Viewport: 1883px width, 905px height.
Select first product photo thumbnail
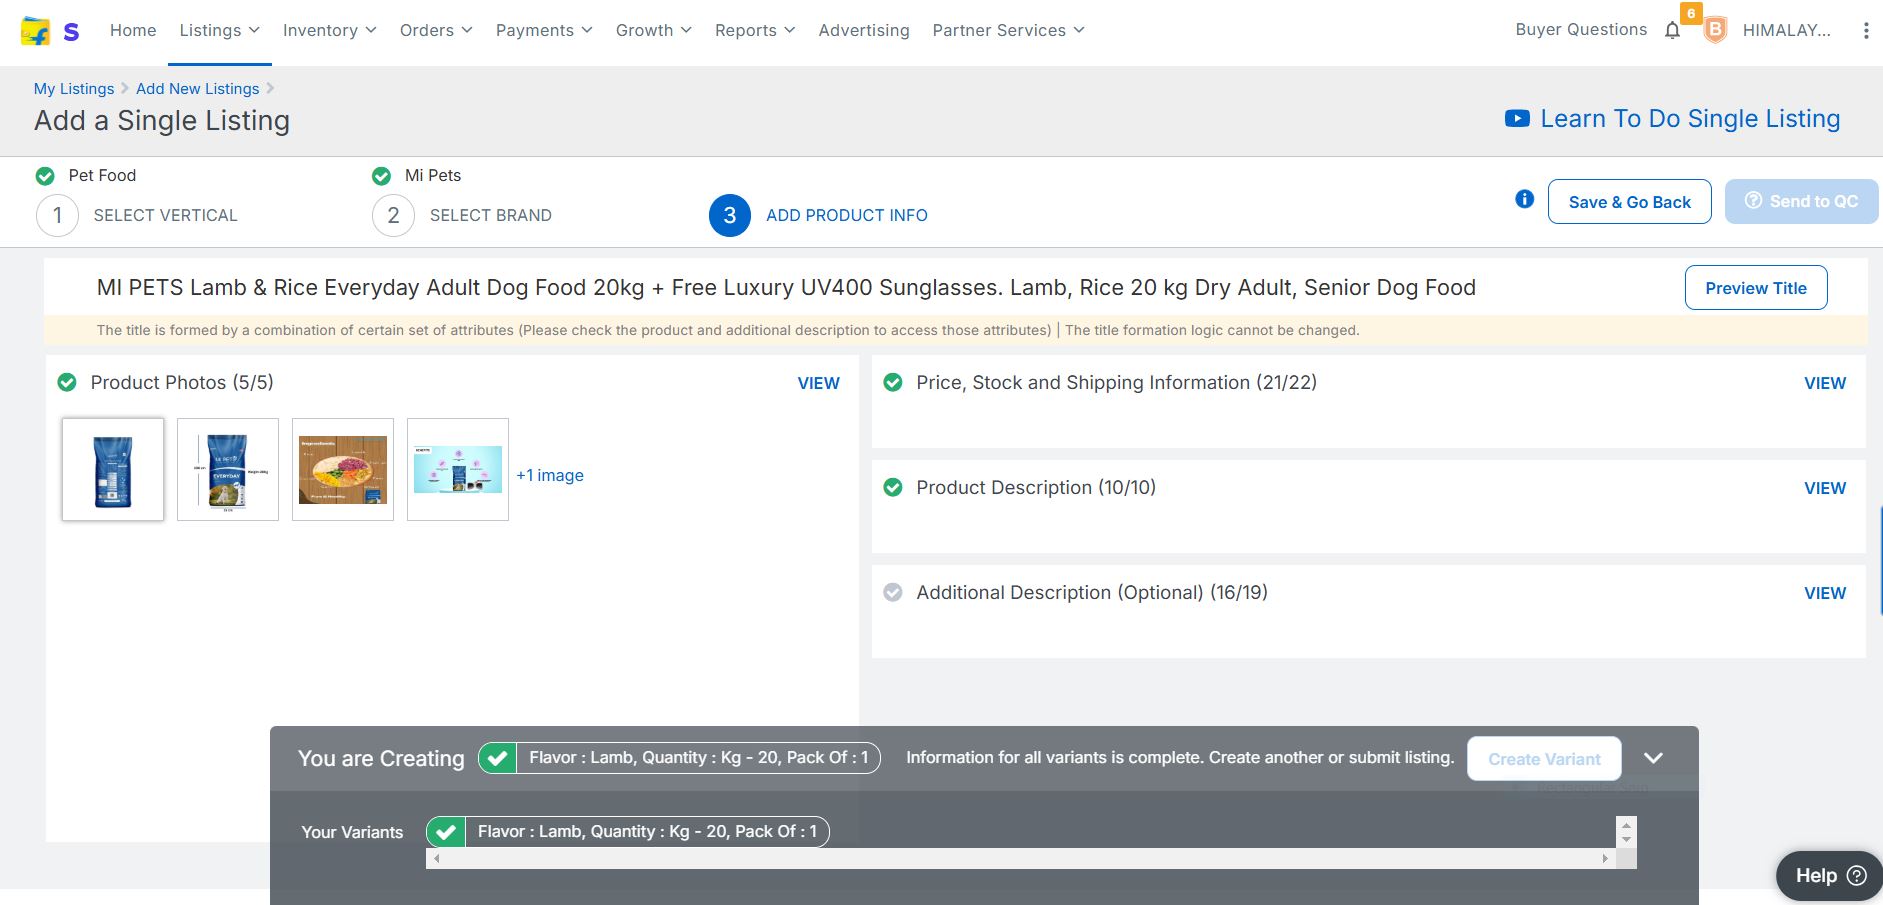(113, 470)
